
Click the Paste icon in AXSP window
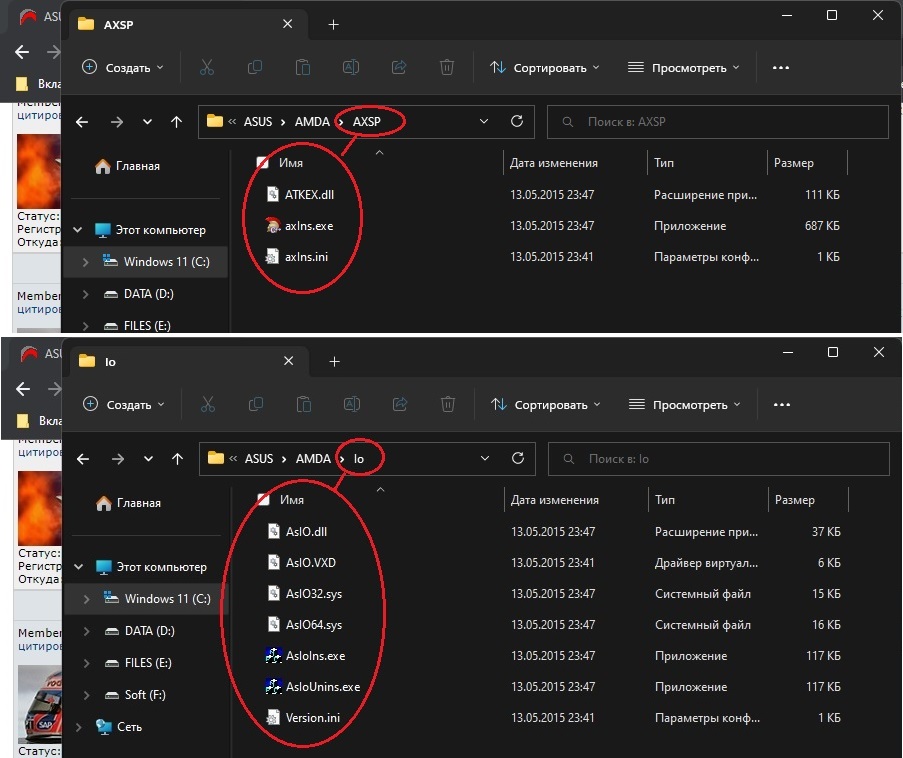pos(302,67)
